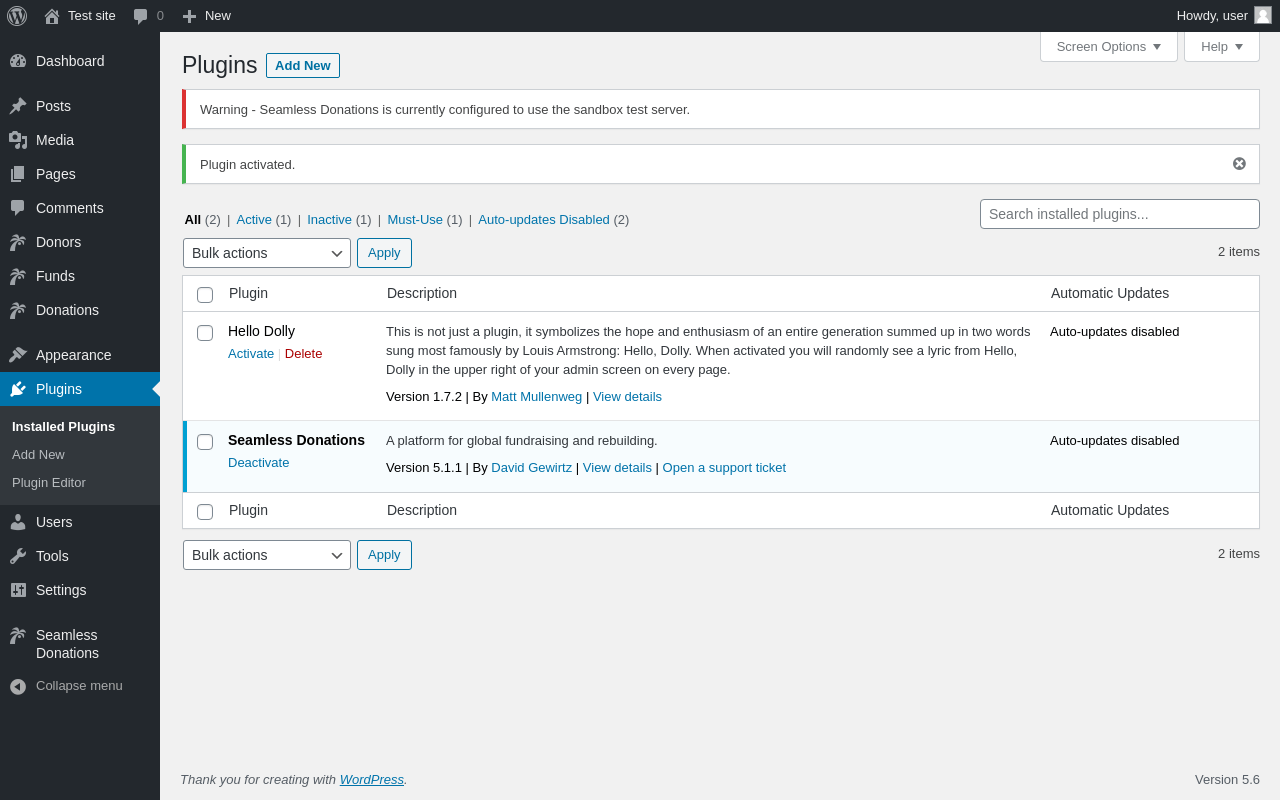Click the WordPress link in footer
The height and width of the screenshot is (800, 1280).
(x=372, y=780)
